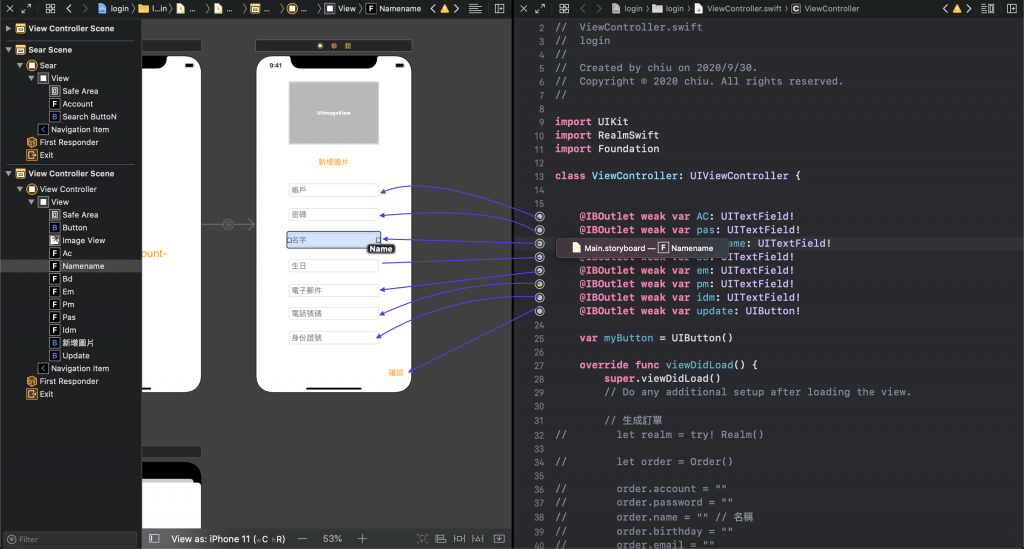Click outlet connection circle for update
The height and width of the screenshot is (549, 1024).
pos(539,311)
